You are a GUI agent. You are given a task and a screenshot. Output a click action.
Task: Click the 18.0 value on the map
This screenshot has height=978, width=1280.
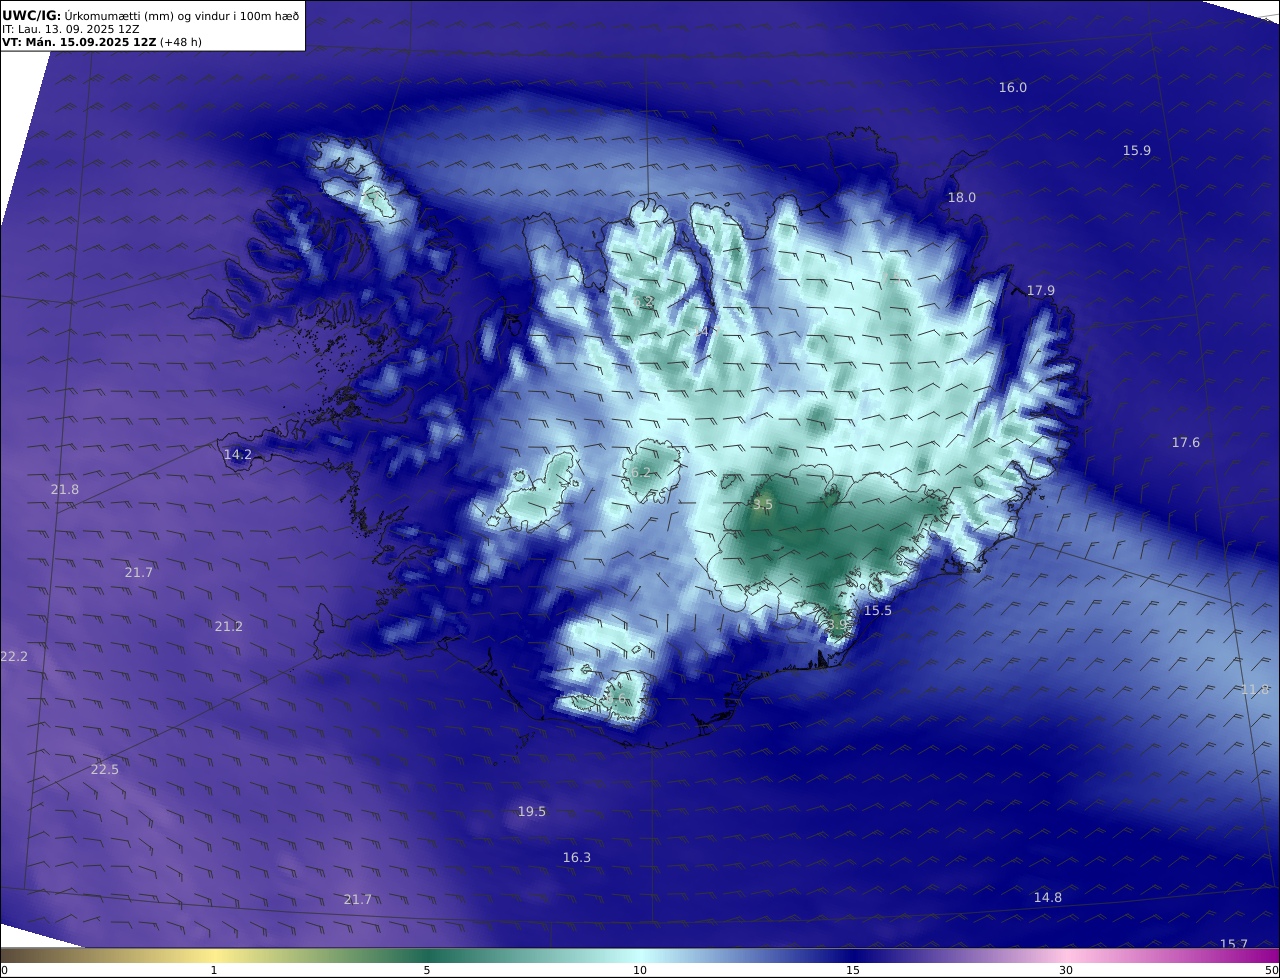(962, 198)
